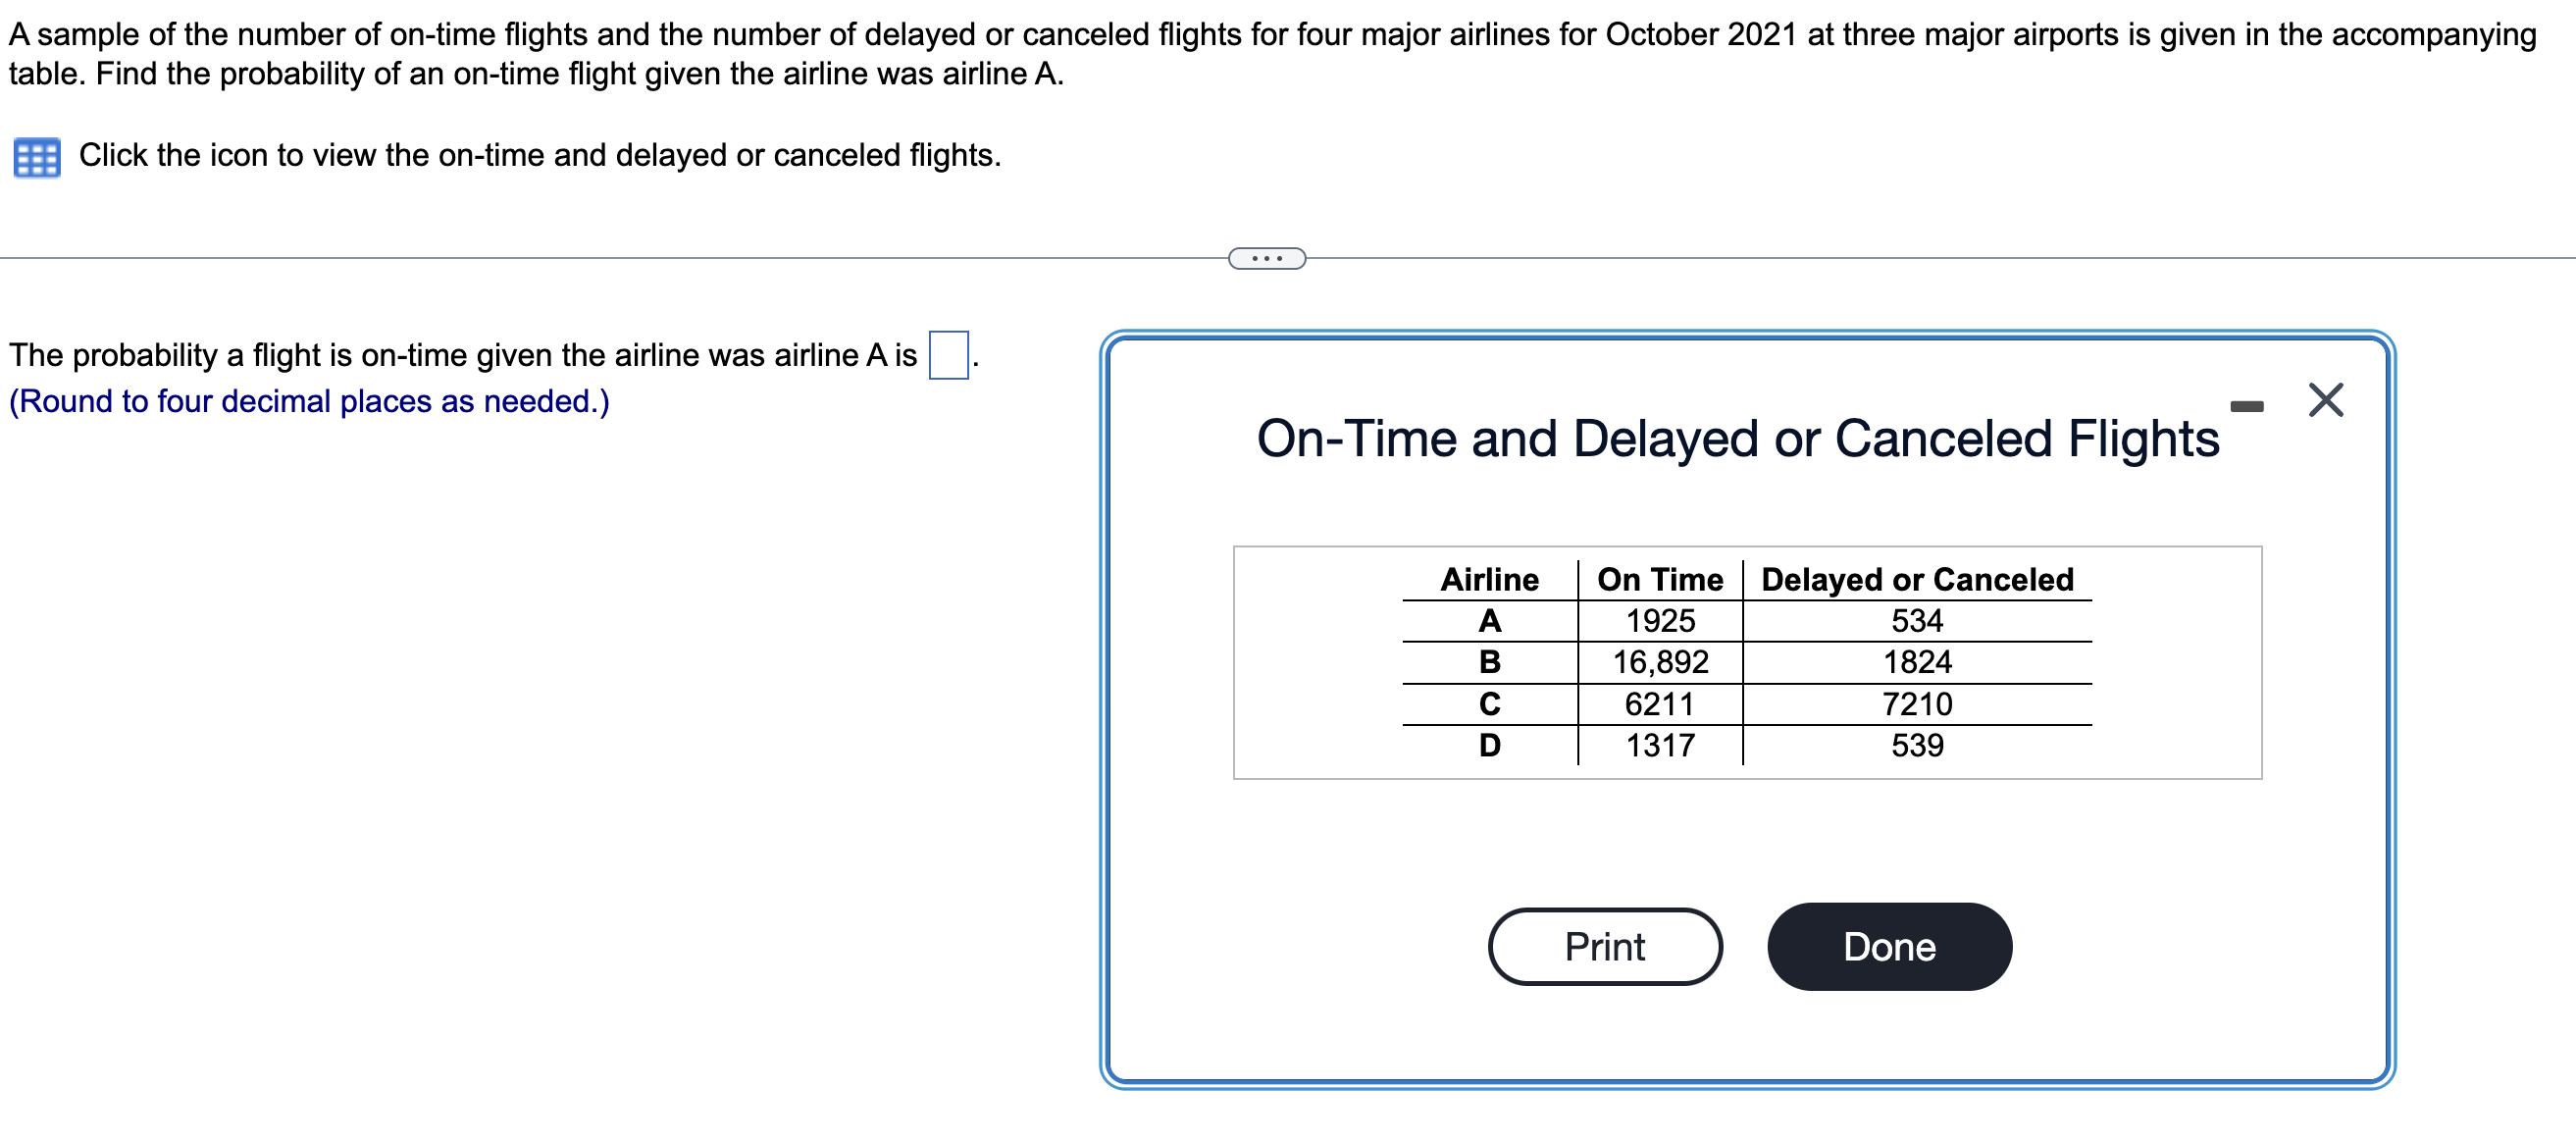
Task: Click the Airline column header
Action: (1490, 578)
